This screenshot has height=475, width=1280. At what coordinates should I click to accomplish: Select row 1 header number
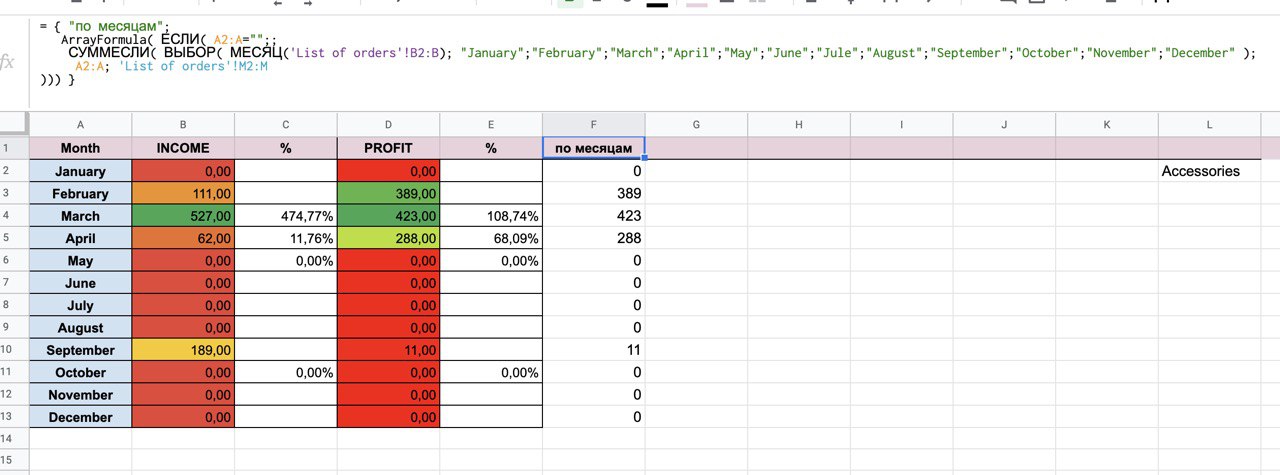pyautogui.click(x=14, y=148)
